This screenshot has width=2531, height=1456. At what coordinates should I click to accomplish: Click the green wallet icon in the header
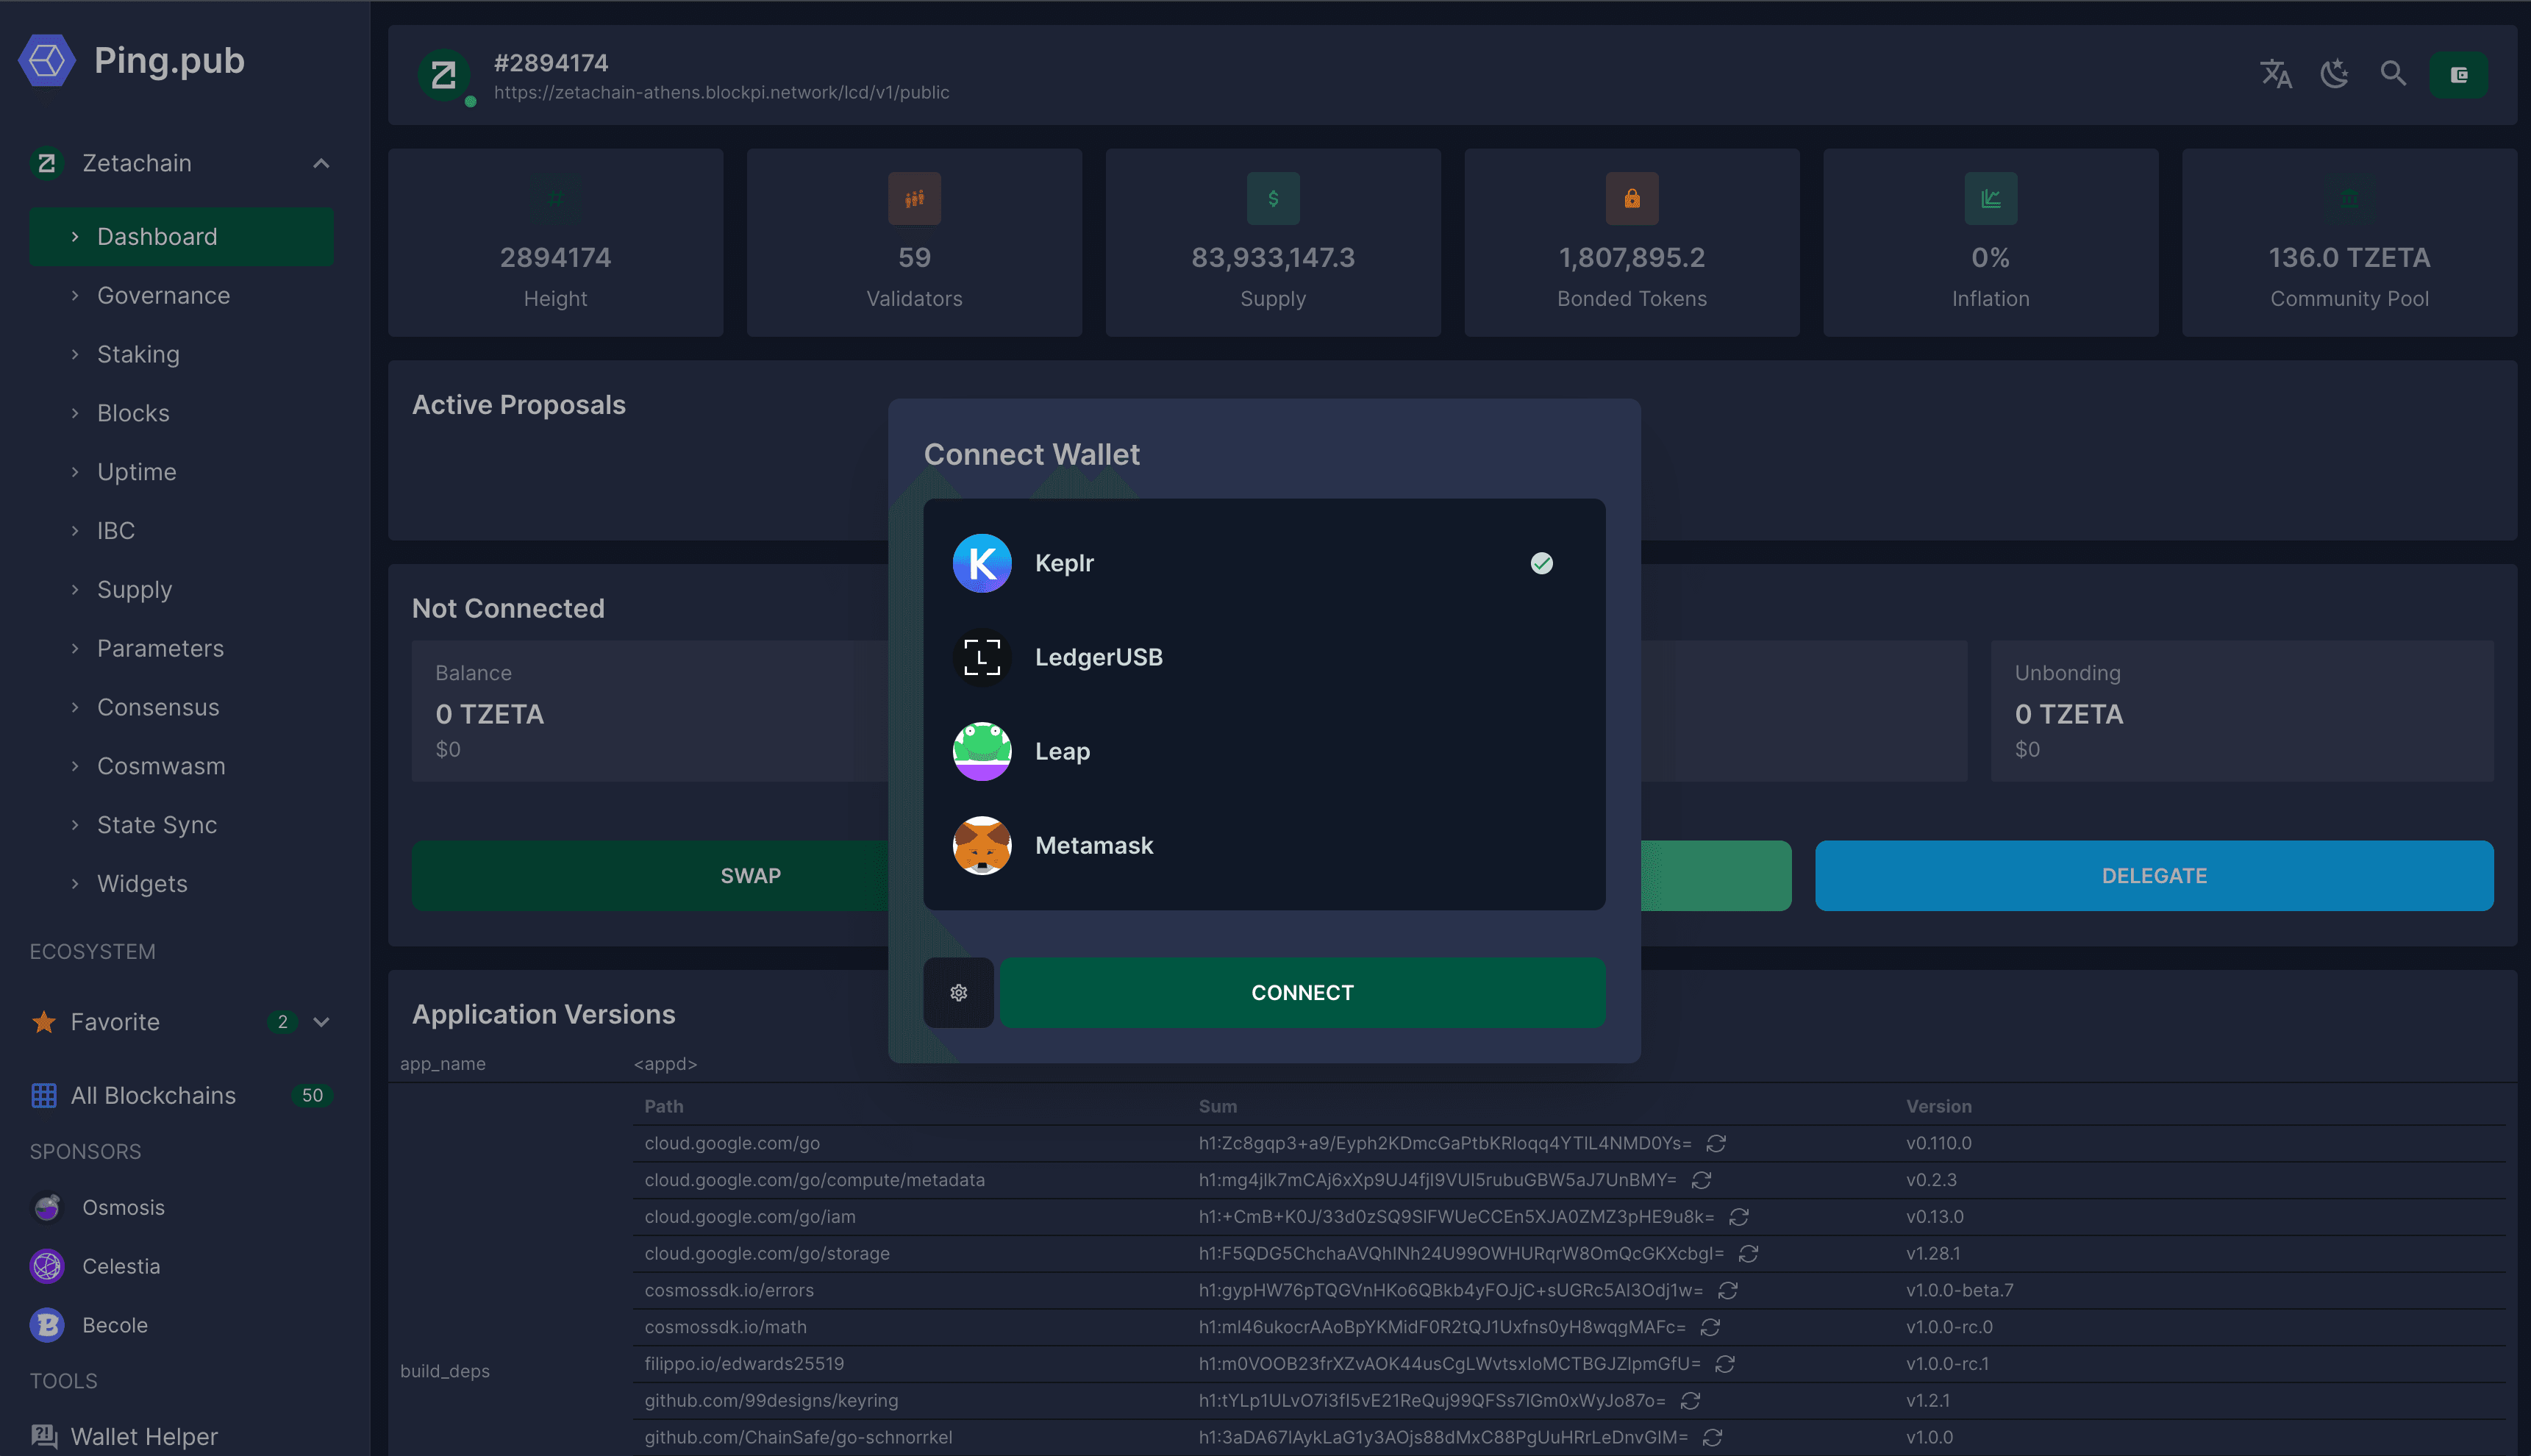[x=2459, y=74]
